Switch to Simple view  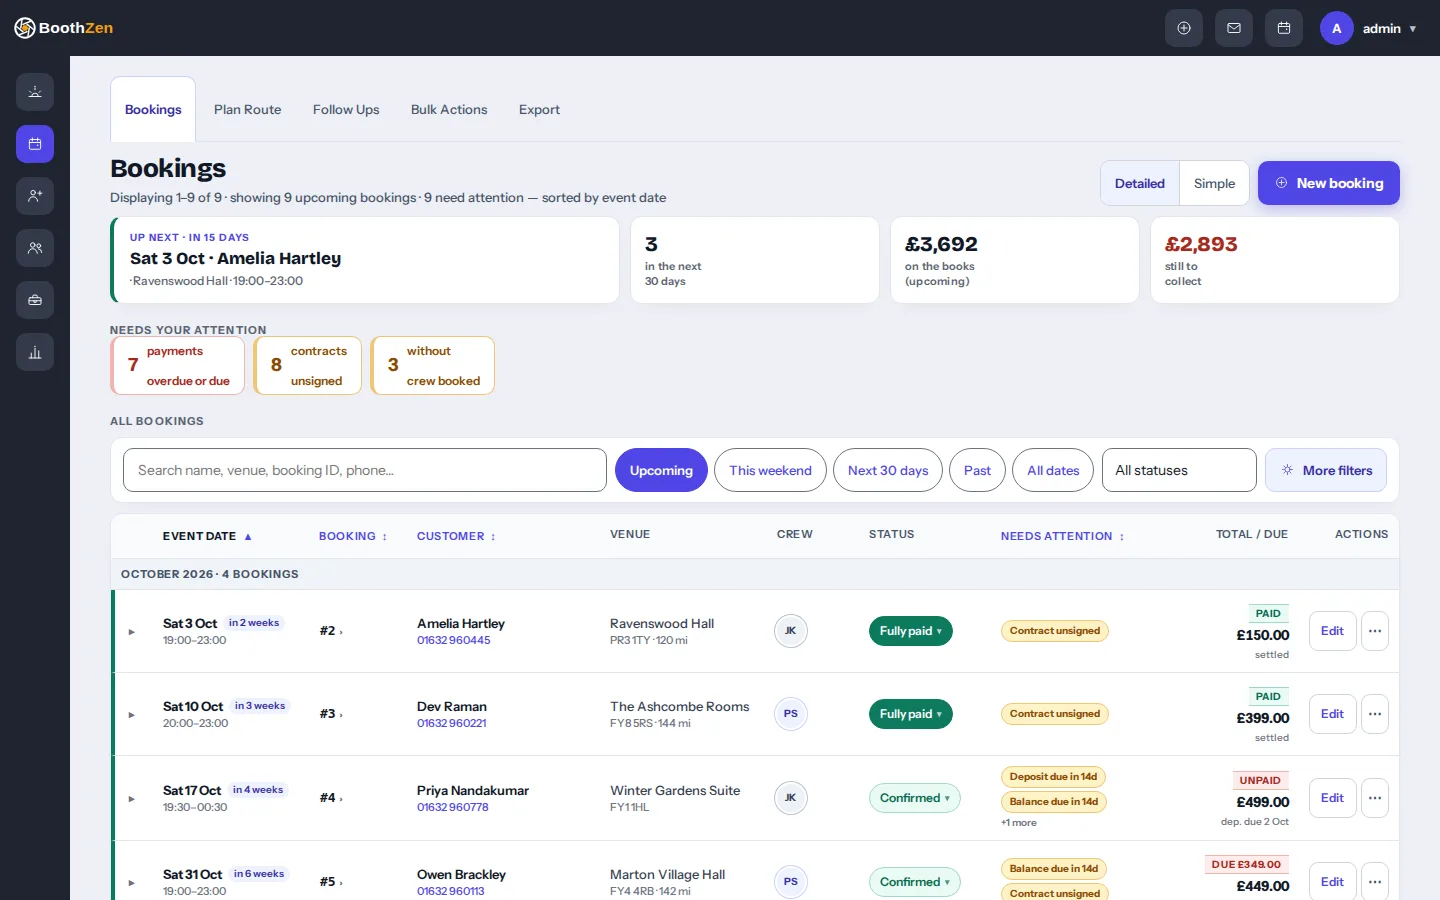[1214, 183]
